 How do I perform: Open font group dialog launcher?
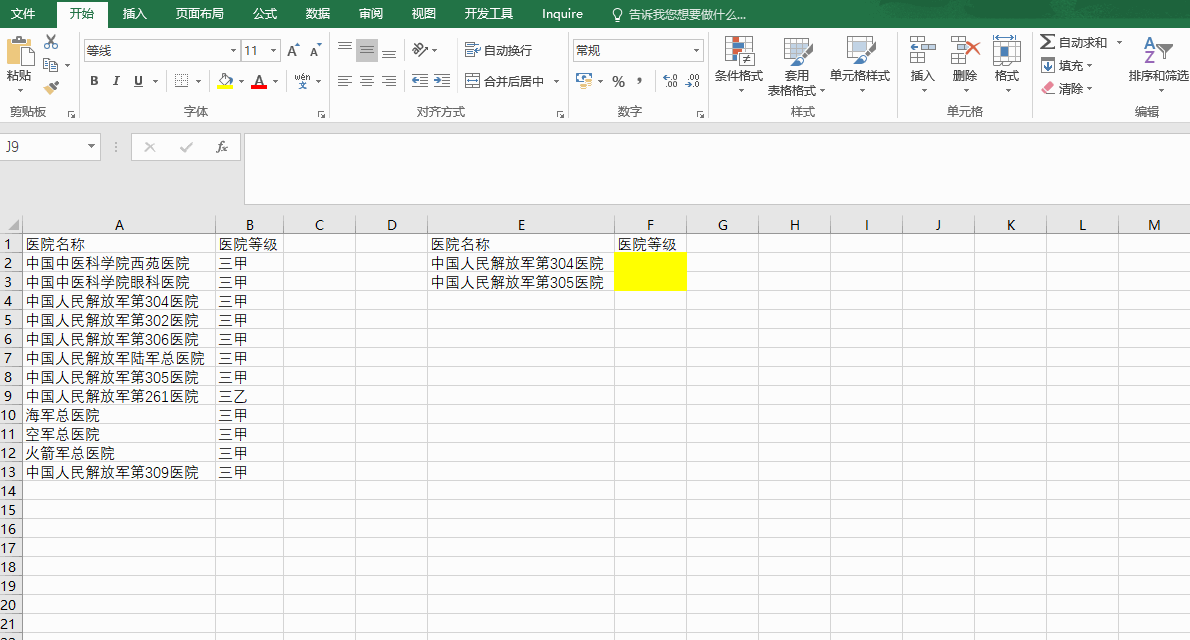(x=321, y=114)
